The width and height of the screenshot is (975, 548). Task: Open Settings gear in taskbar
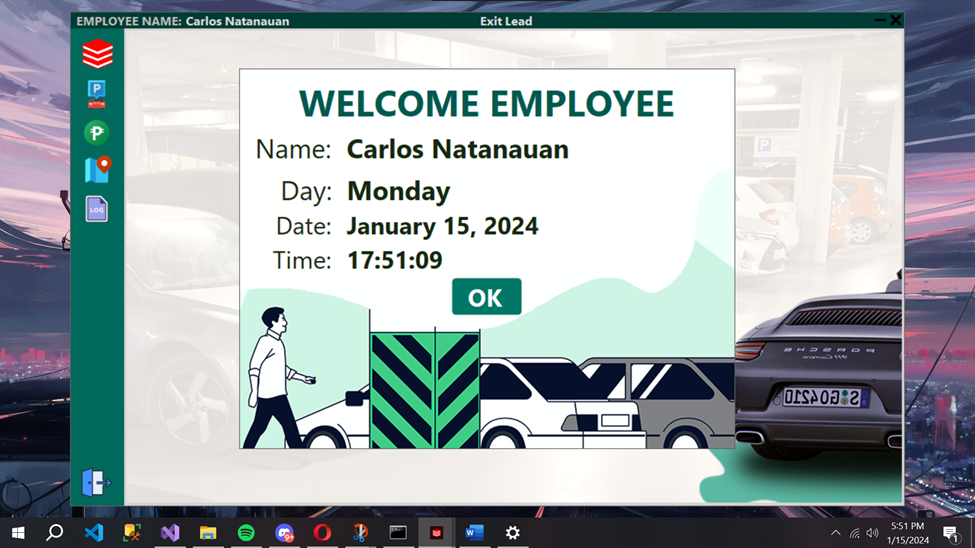coord(512,532)
